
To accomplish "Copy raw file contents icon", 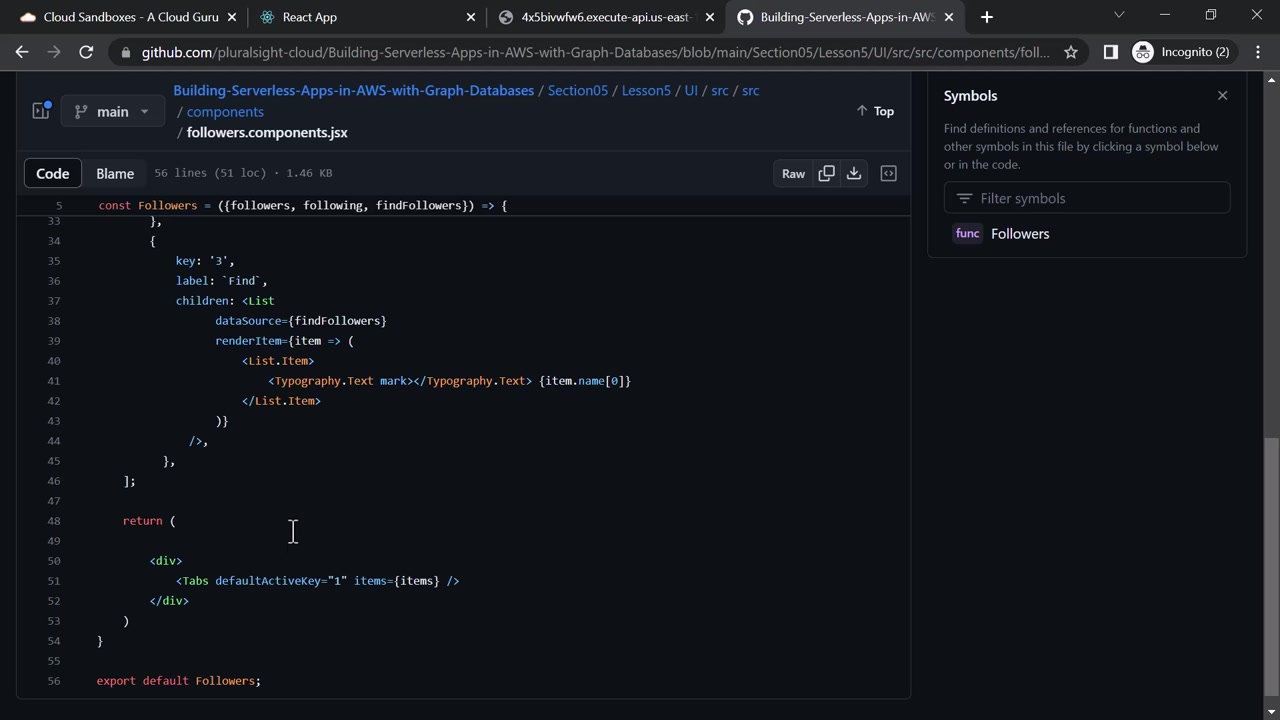I will (826, 173).
